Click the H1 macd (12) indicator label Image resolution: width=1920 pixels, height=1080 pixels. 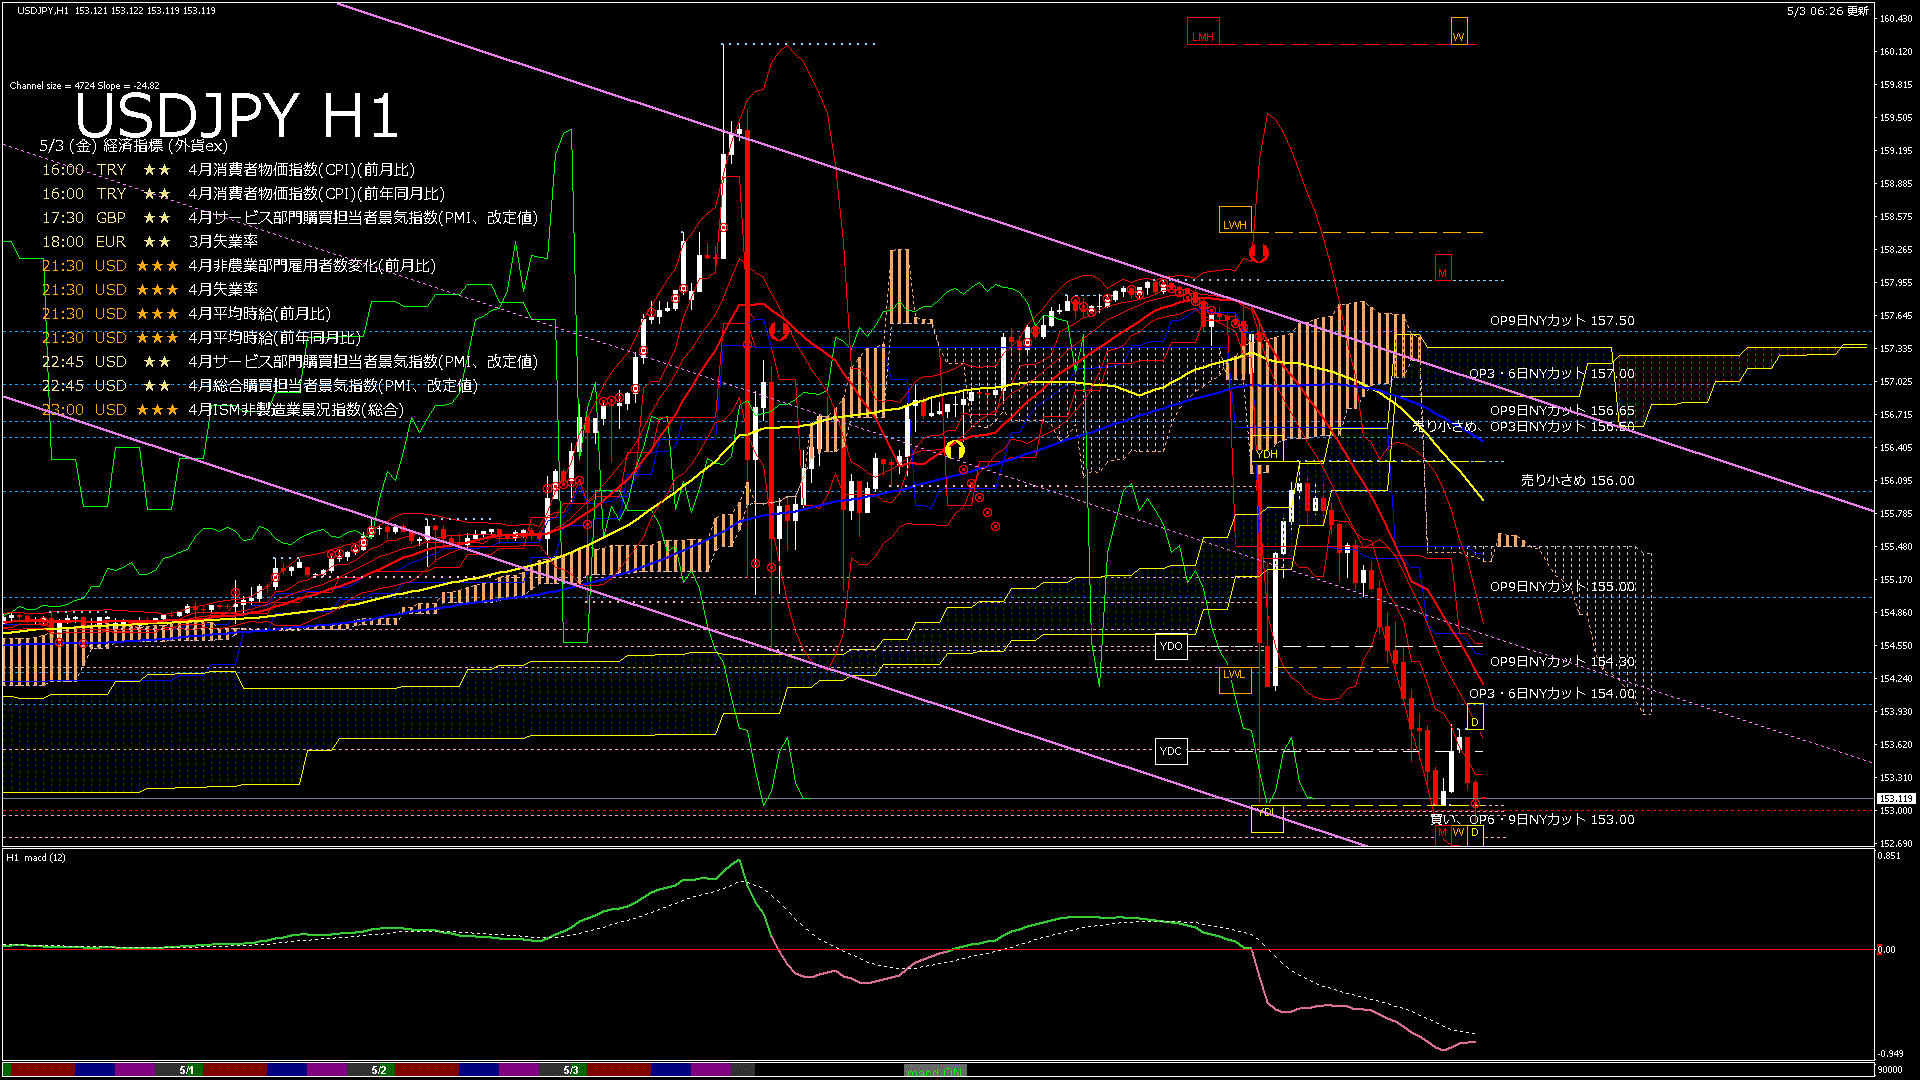(x=37, y=858)
